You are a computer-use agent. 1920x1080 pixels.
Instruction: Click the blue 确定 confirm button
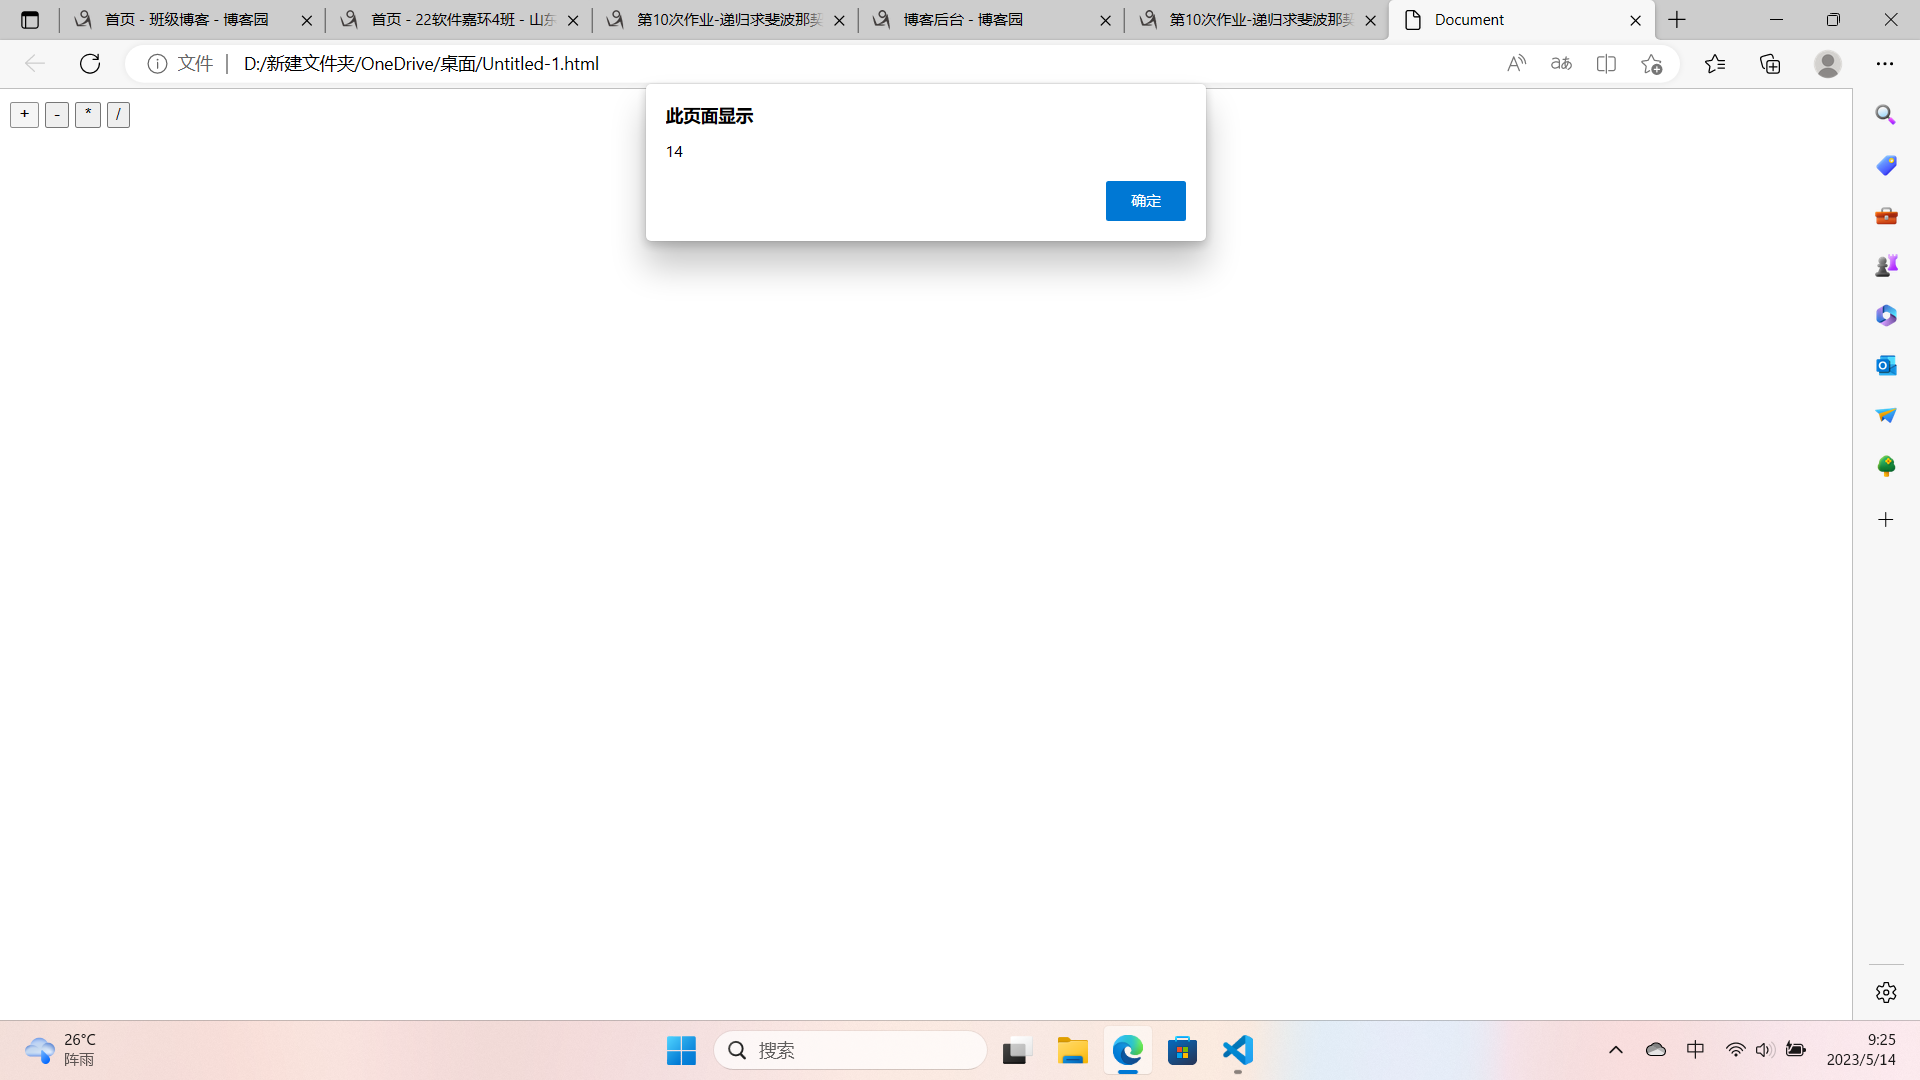tap(1145, 201)
